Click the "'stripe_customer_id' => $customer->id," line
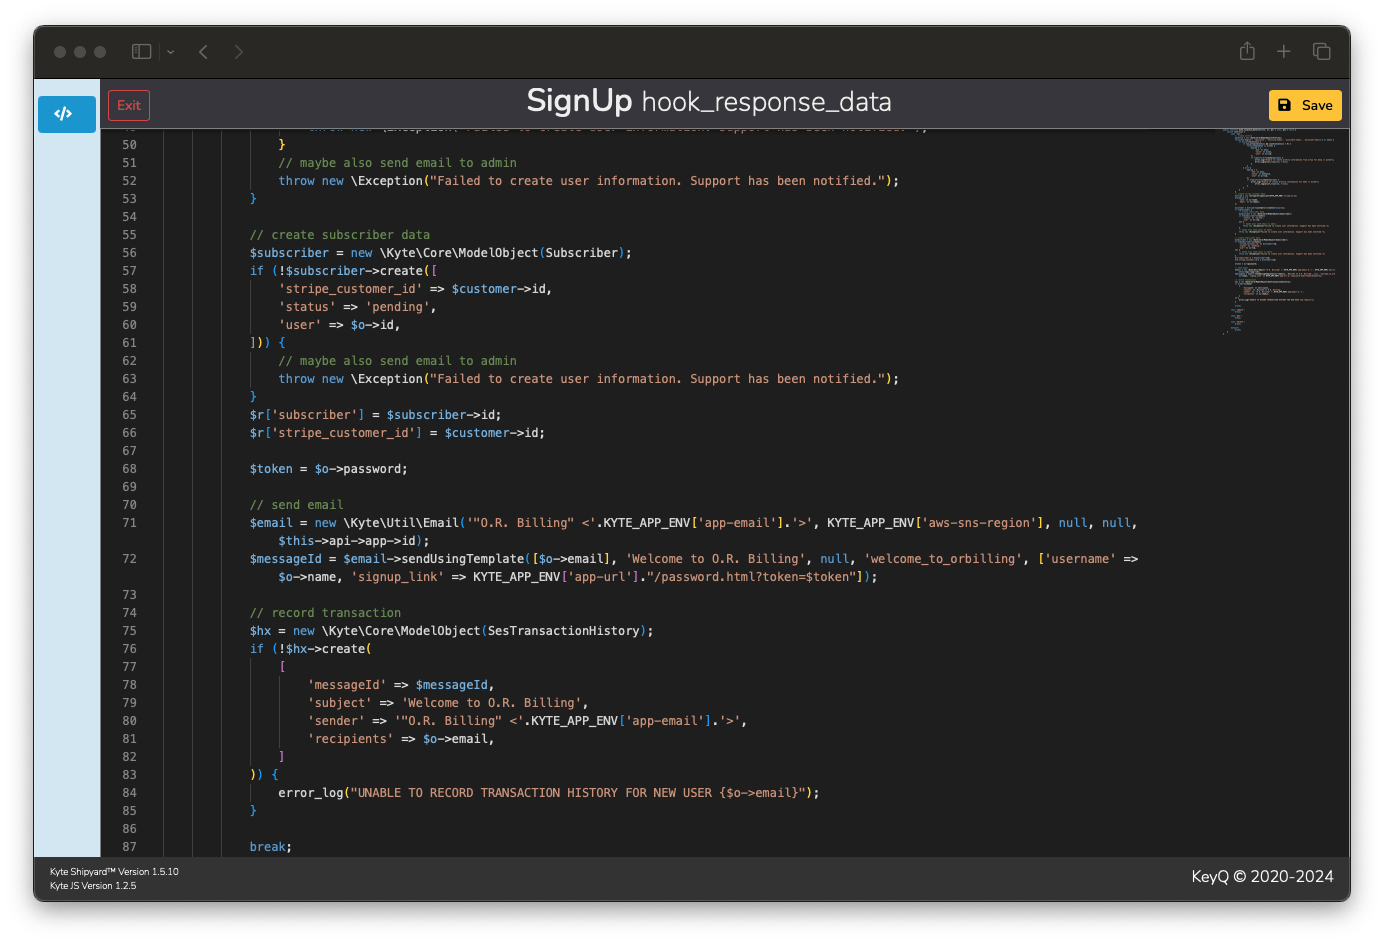Viewport: 1384px width, 943px height. [415, 289]
